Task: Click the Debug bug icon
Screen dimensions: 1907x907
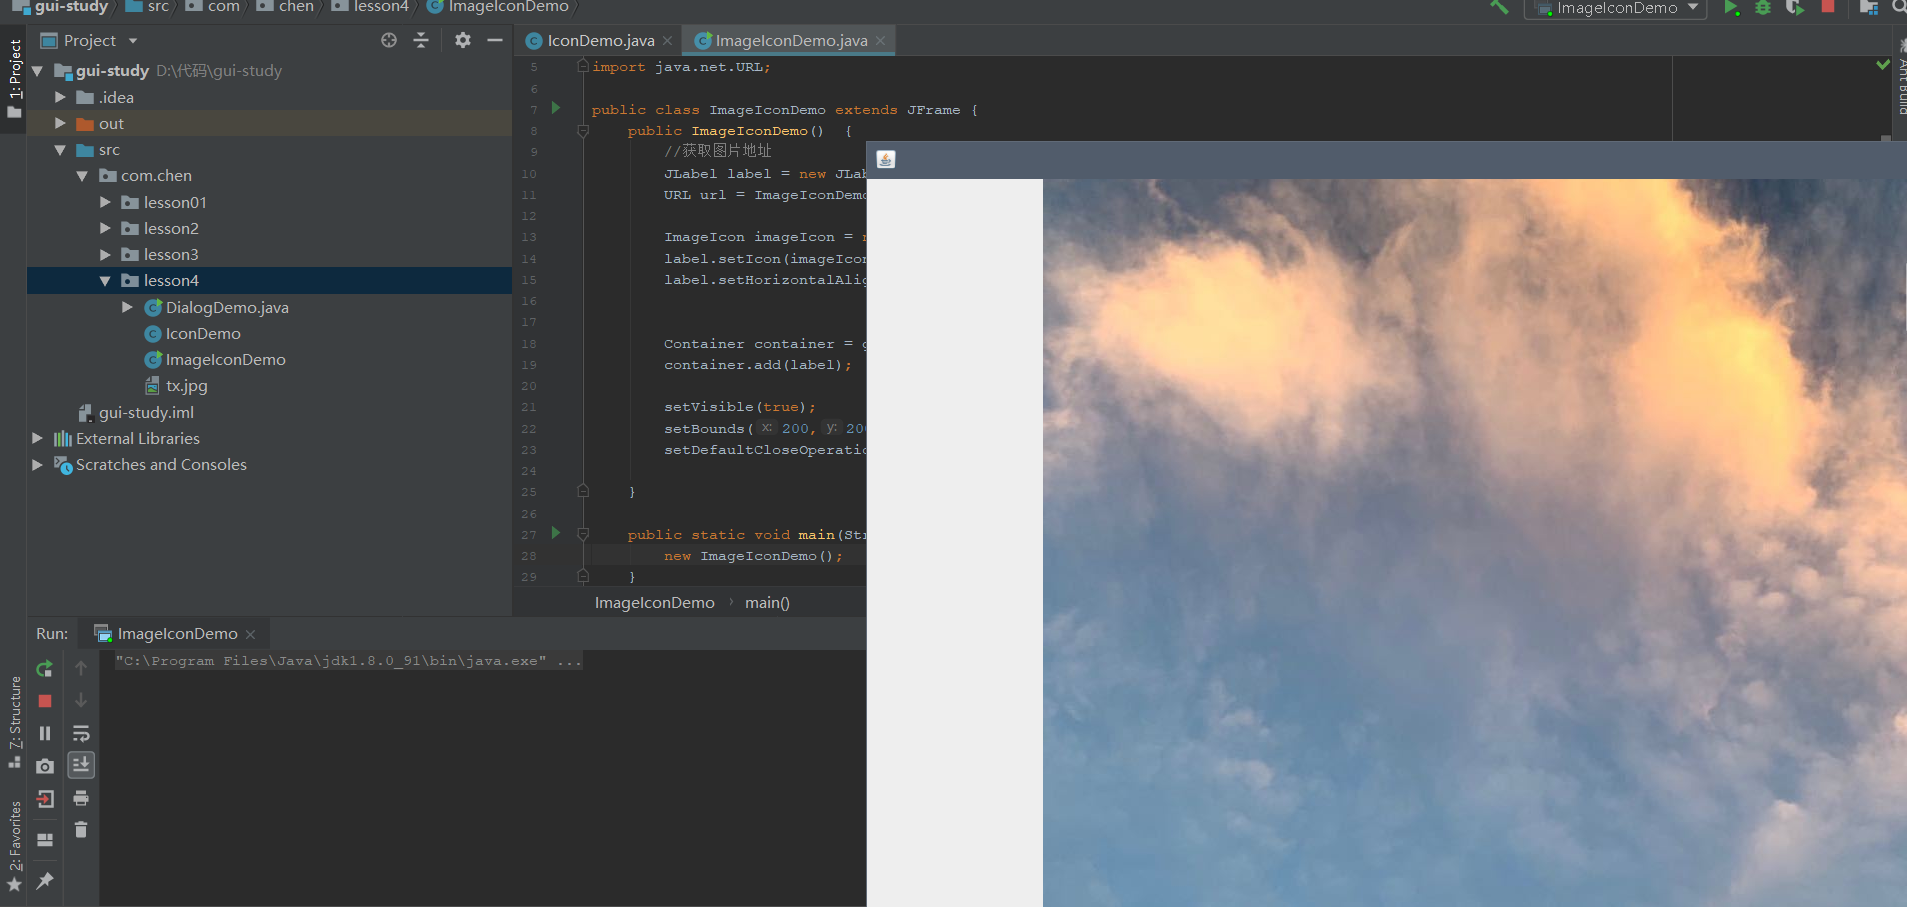Action: point(1763,7)
